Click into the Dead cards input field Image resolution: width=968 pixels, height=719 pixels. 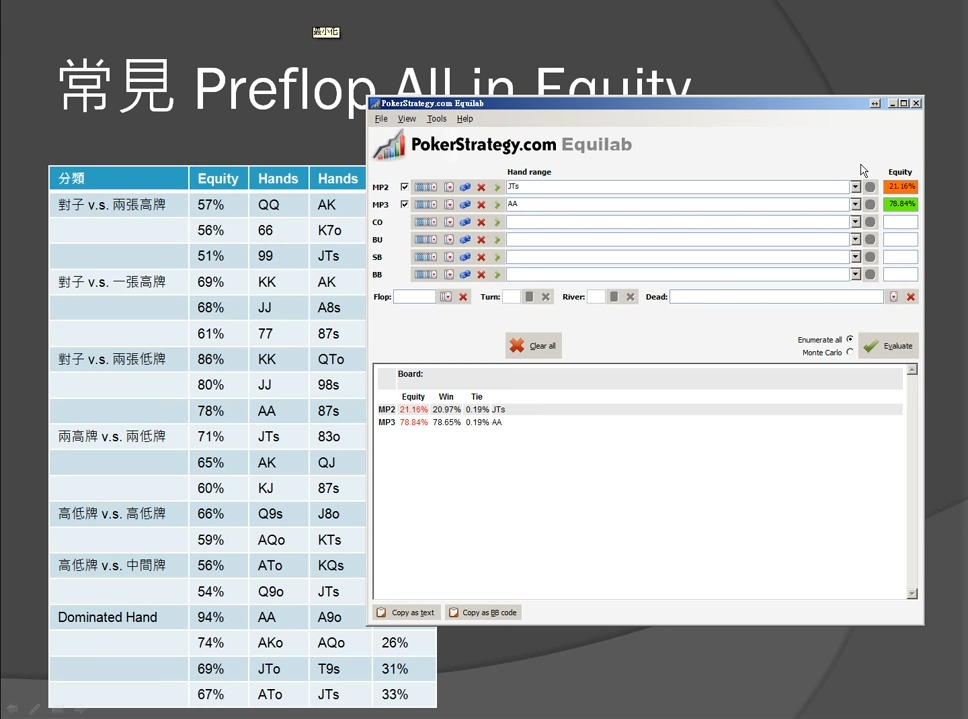(x=777, y=297)
